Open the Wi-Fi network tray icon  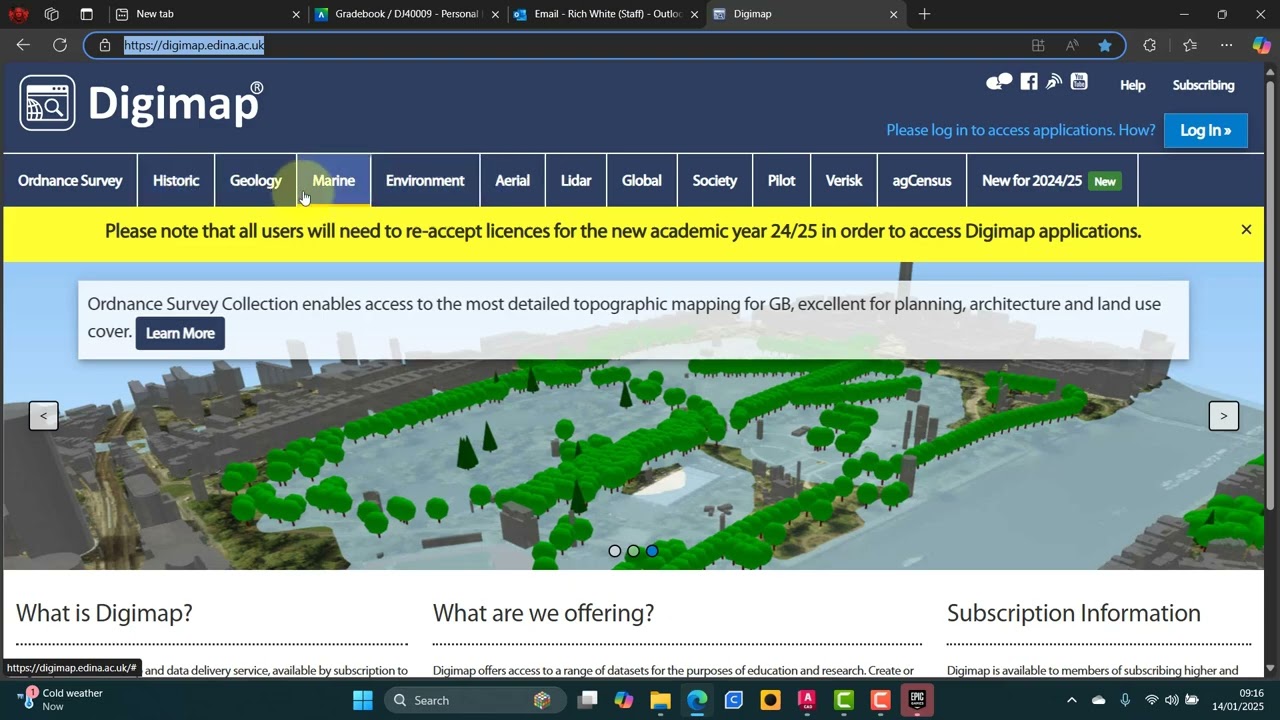1151,700
